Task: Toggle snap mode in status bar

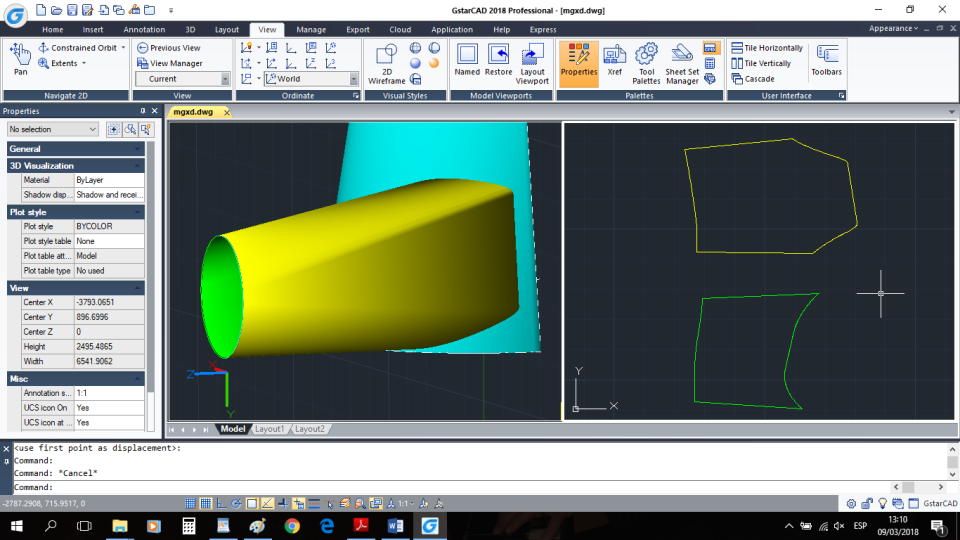Action: coord(191,503)
